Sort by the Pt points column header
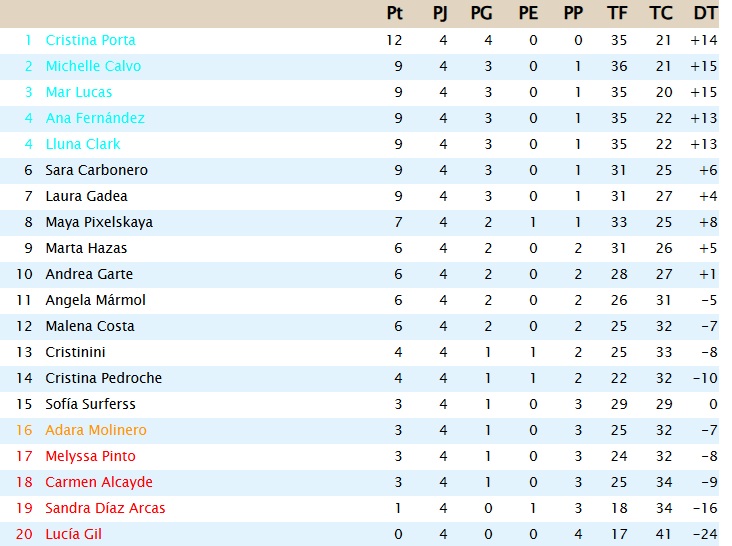732x546 pixels. tap(395, 13)
